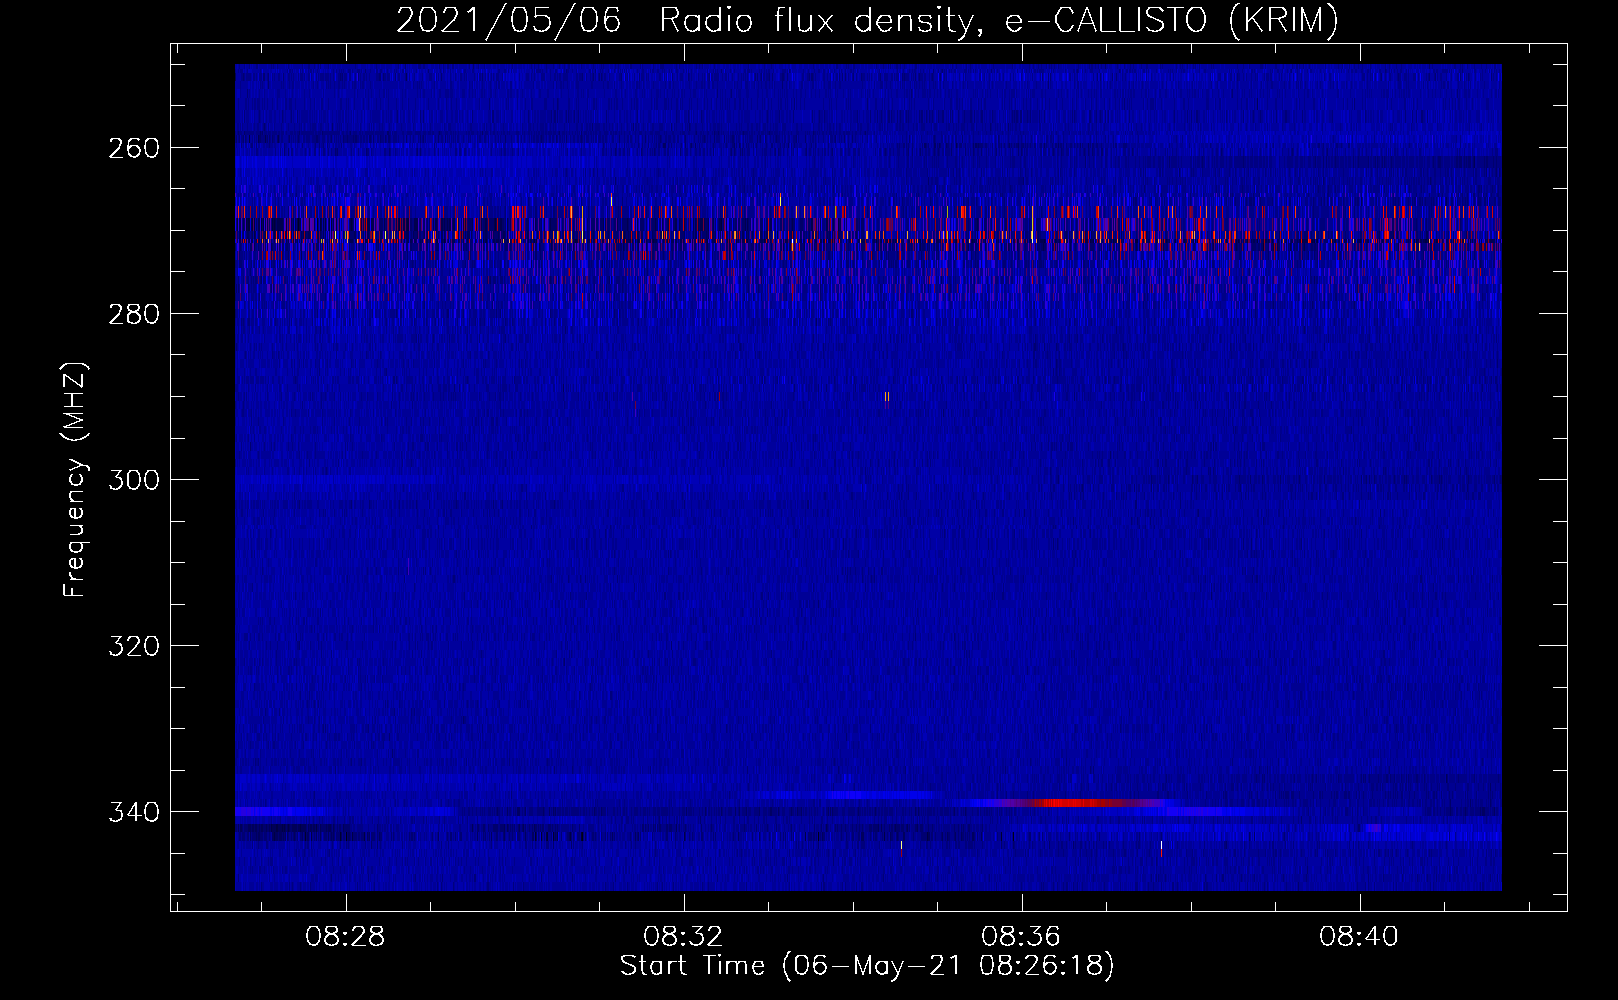This screenshot has width=1618, height=1000.
Task: Click the plot title mentioning e-CALLISTO (KRIM)
Action: 867,21
